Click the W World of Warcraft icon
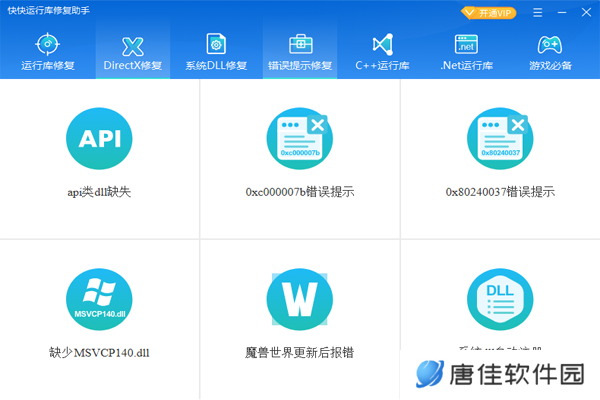Image resolution: width=600 pixels, height=400 pixels. coord(300,299)
